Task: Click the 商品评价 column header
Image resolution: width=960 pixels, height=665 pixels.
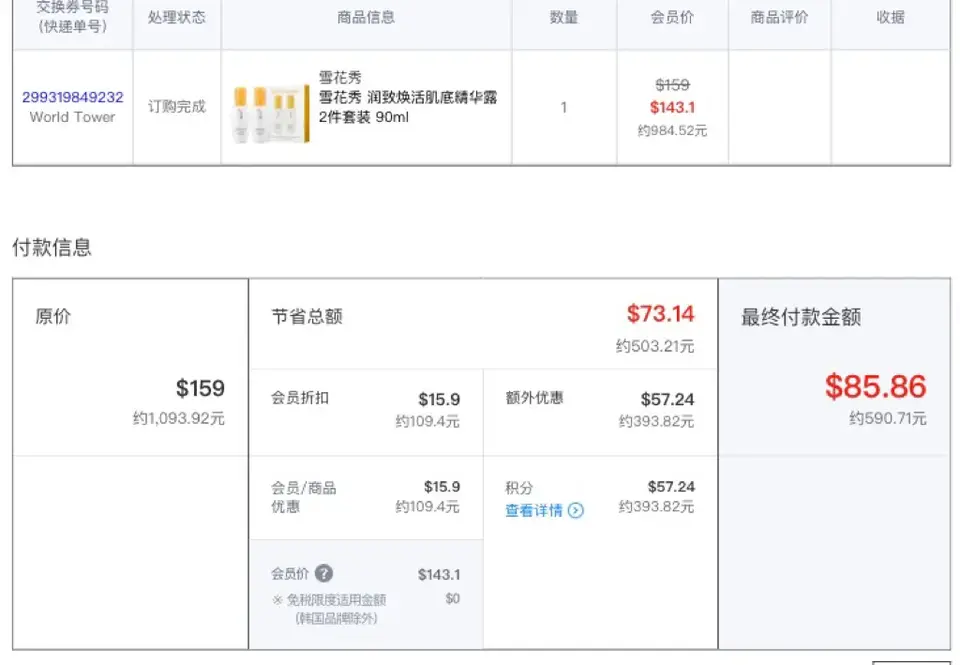Action: [779, 17]
